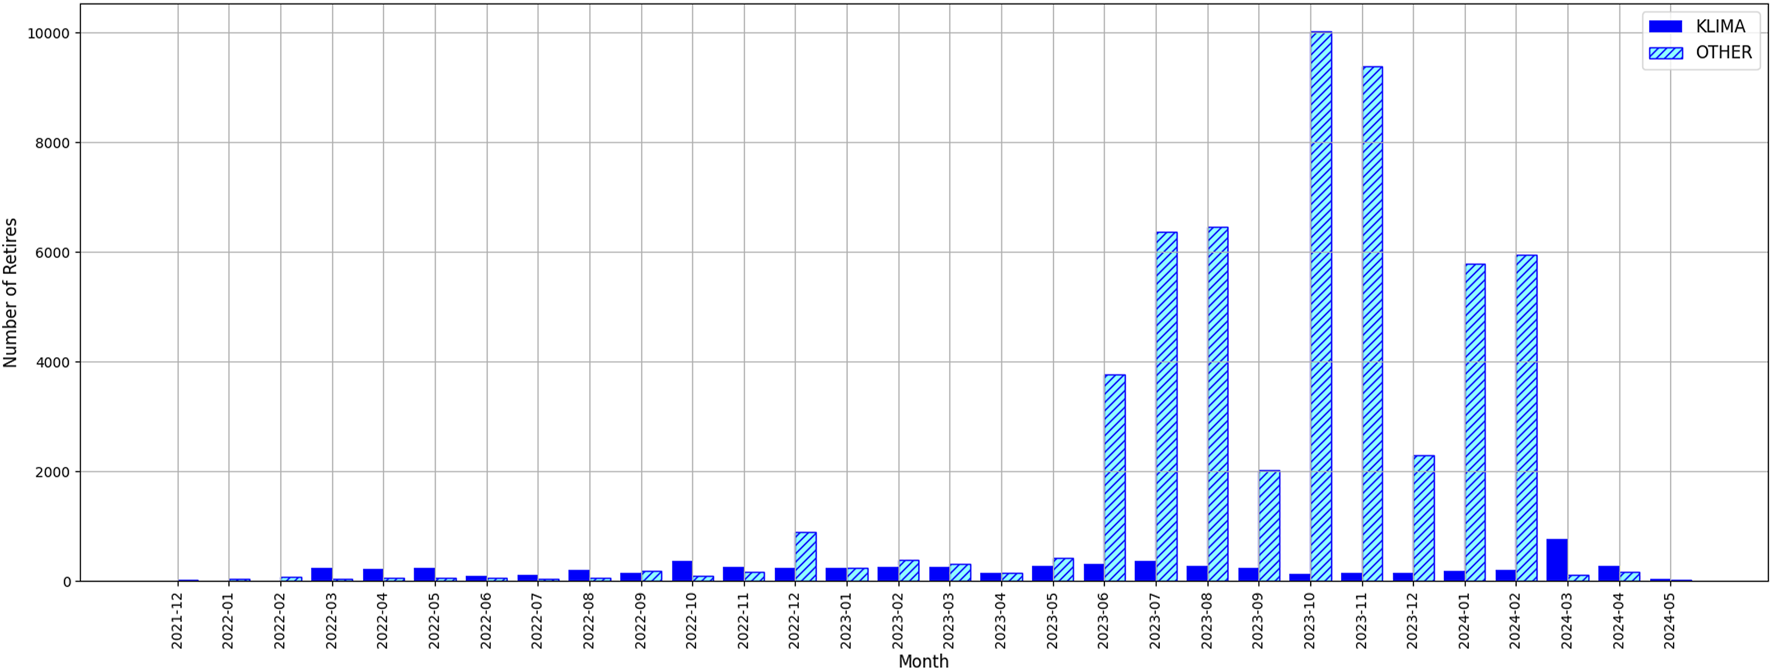Click the 2021-12 x-axis tick label
1772x670 pixels.
178,618
